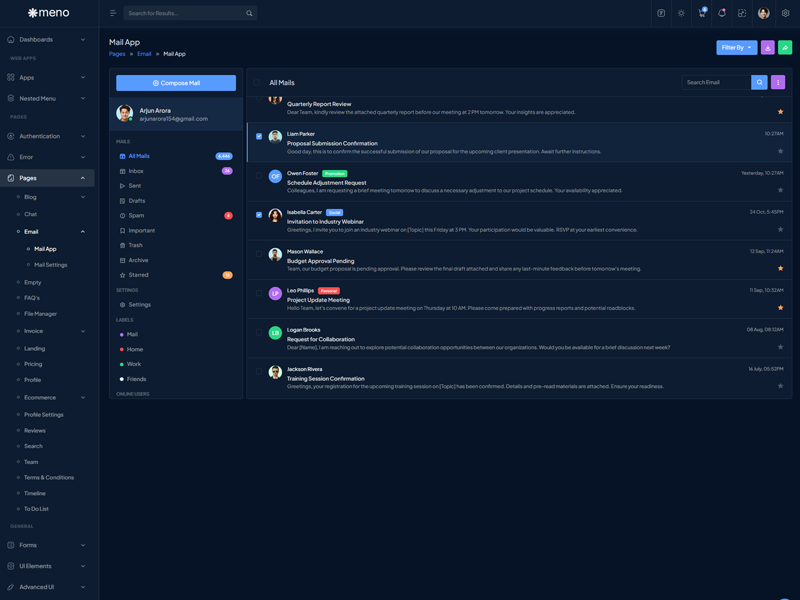Click the purple download button
This screenshot has height=600, width=800.
point(768,47)
